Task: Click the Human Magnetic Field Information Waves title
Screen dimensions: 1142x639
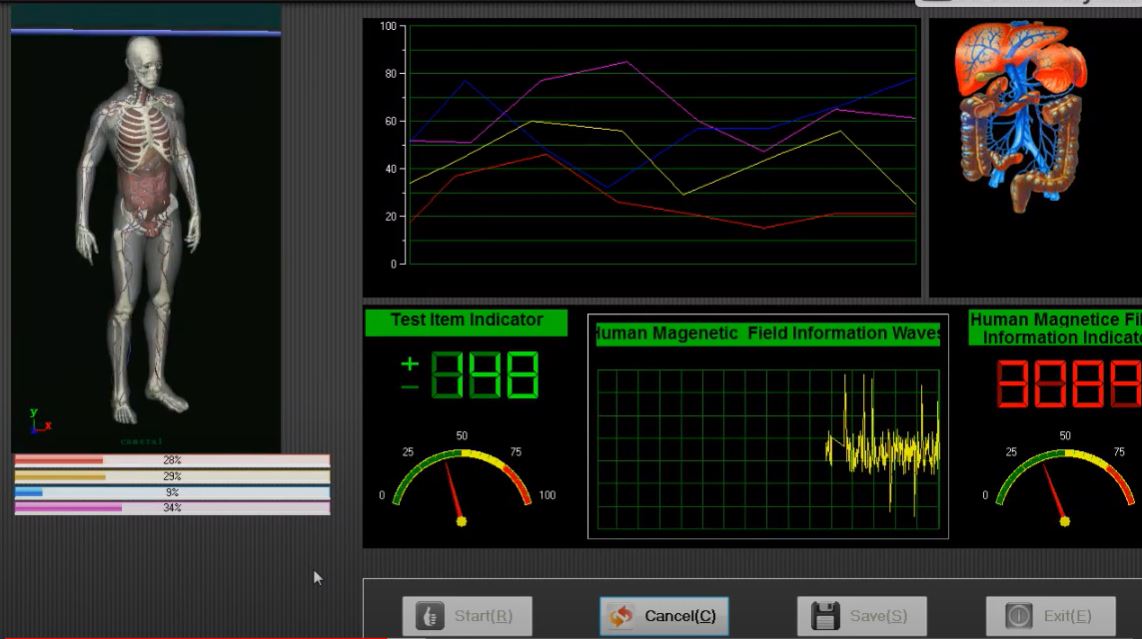Action: [767, 333]
